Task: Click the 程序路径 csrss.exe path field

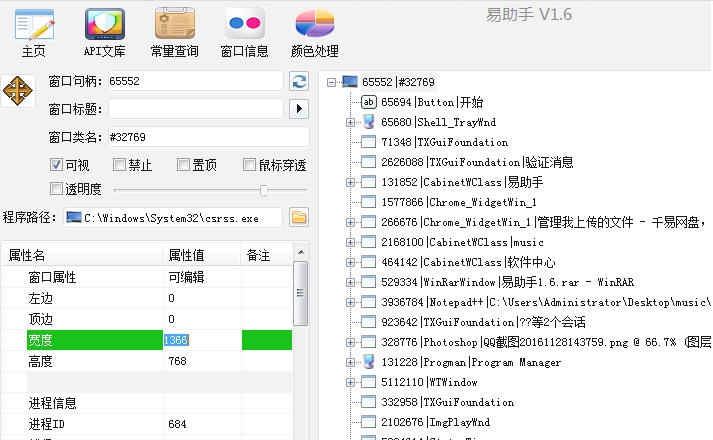Action: coord(173,218)
